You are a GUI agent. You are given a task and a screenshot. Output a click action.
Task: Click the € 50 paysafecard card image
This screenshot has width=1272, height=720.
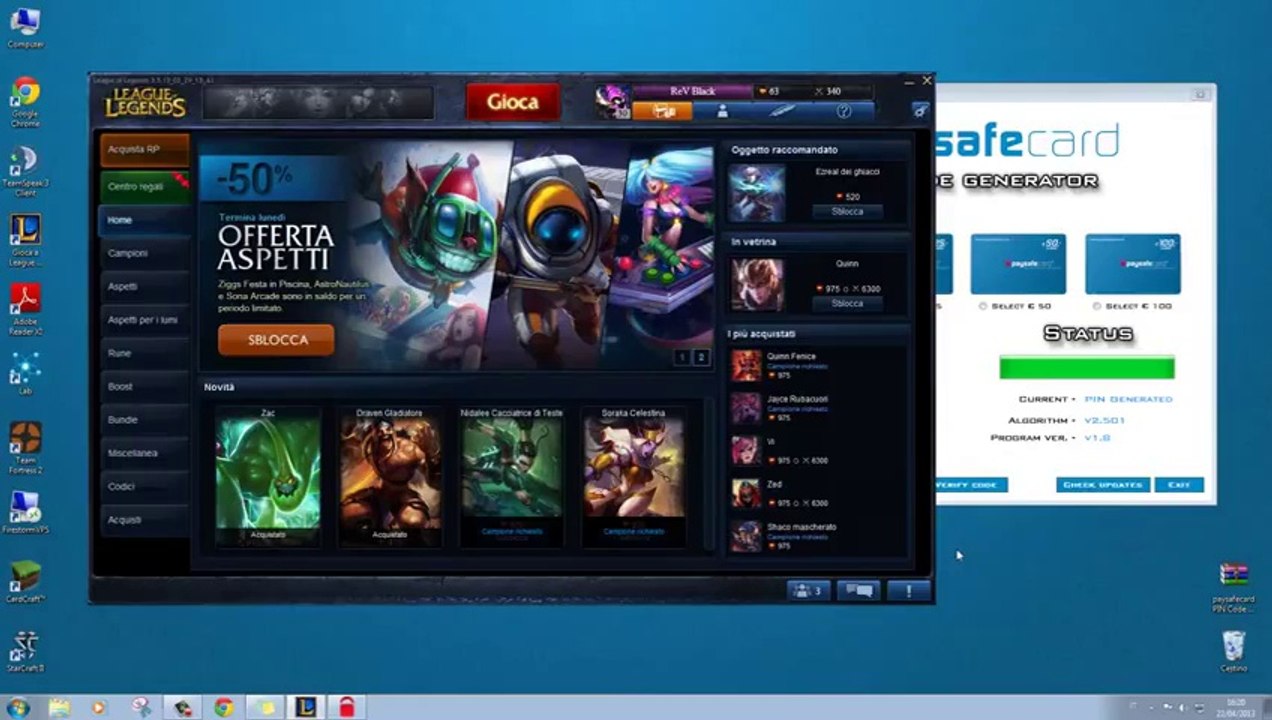click(x=1018, y=264)
